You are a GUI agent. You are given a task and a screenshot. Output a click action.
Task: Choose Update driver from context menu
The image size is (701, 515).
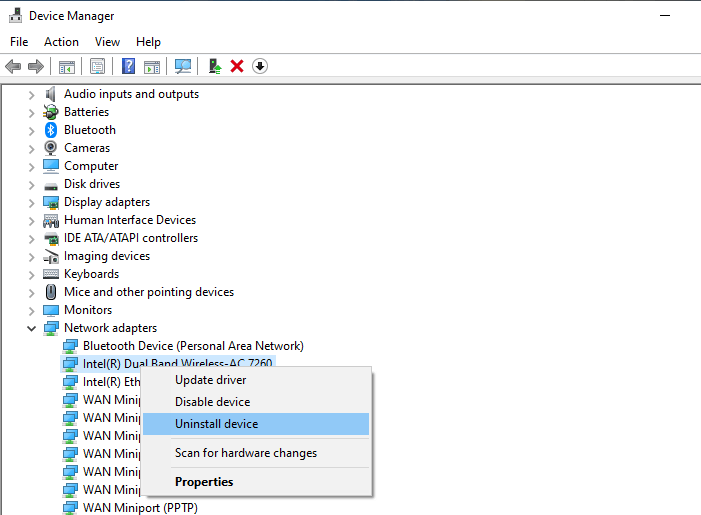[x=256, y=380]
